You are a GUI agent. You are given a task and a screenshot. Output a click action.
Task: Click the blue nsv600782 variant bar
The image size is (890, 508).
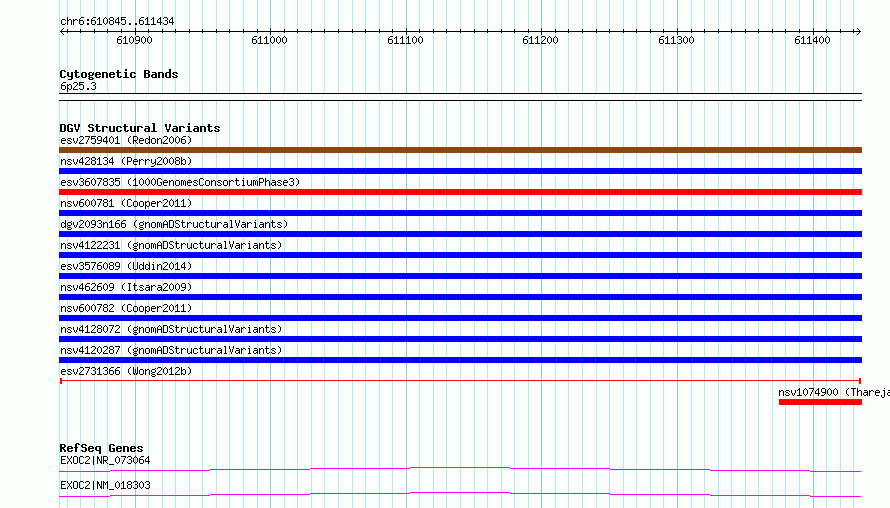tap(460, 318)
